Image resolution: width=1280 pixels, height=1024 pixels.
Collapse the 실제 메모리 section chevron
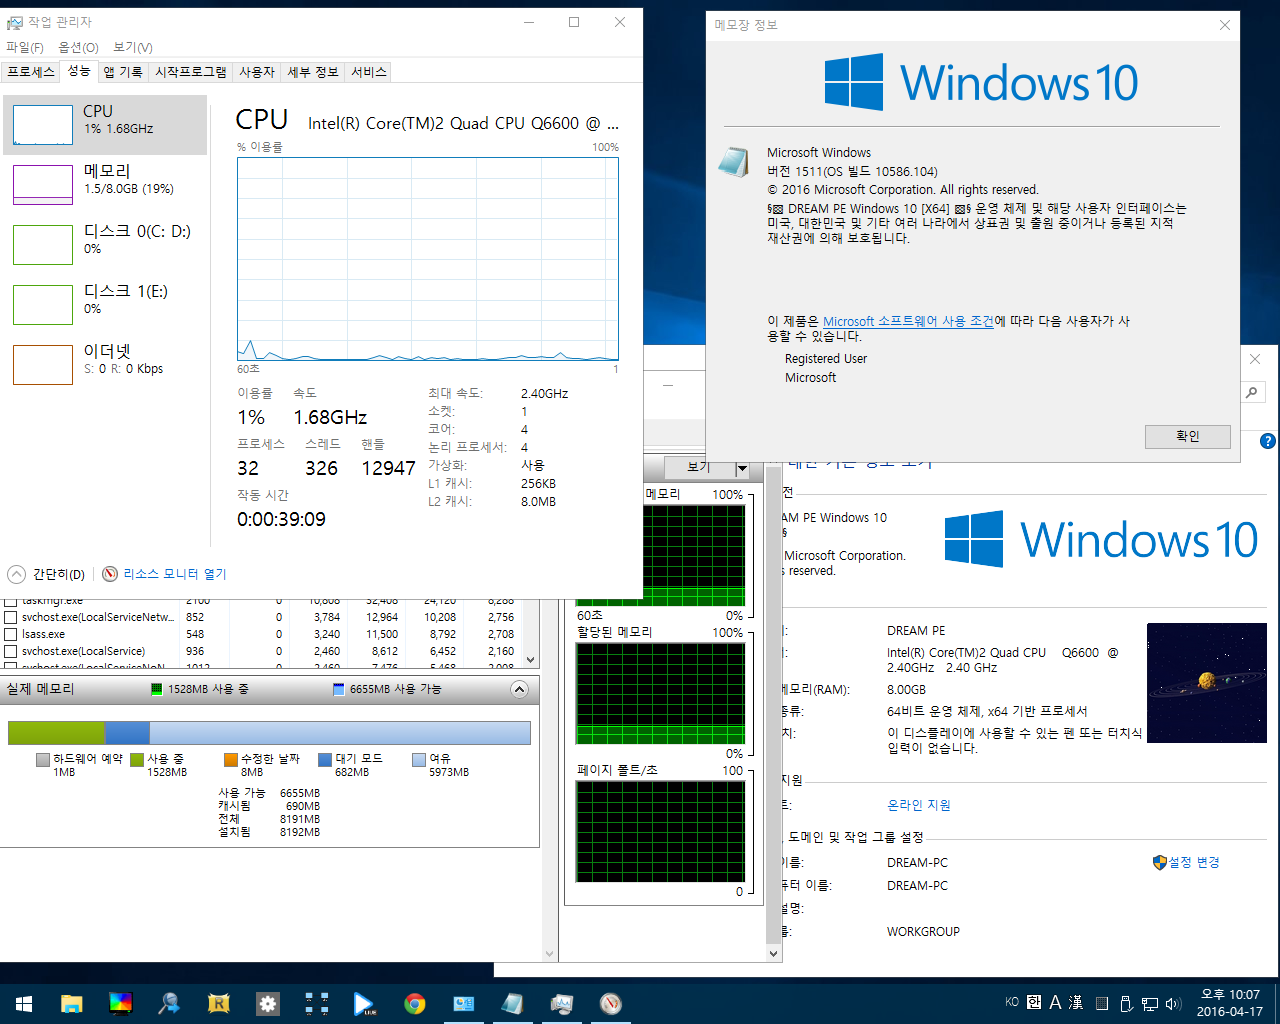(519, 689)
